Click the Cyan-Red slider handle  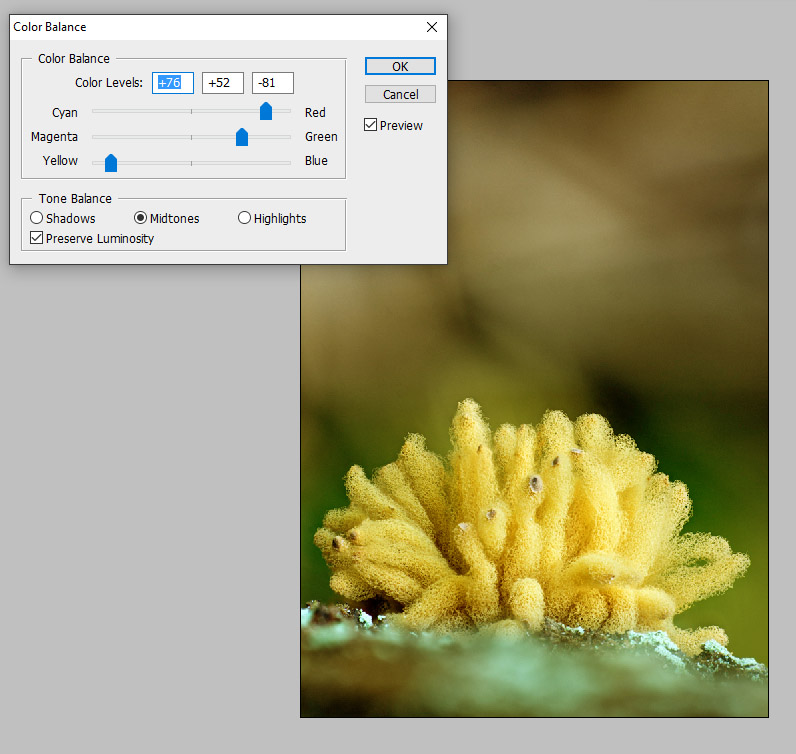coord(266,111)
